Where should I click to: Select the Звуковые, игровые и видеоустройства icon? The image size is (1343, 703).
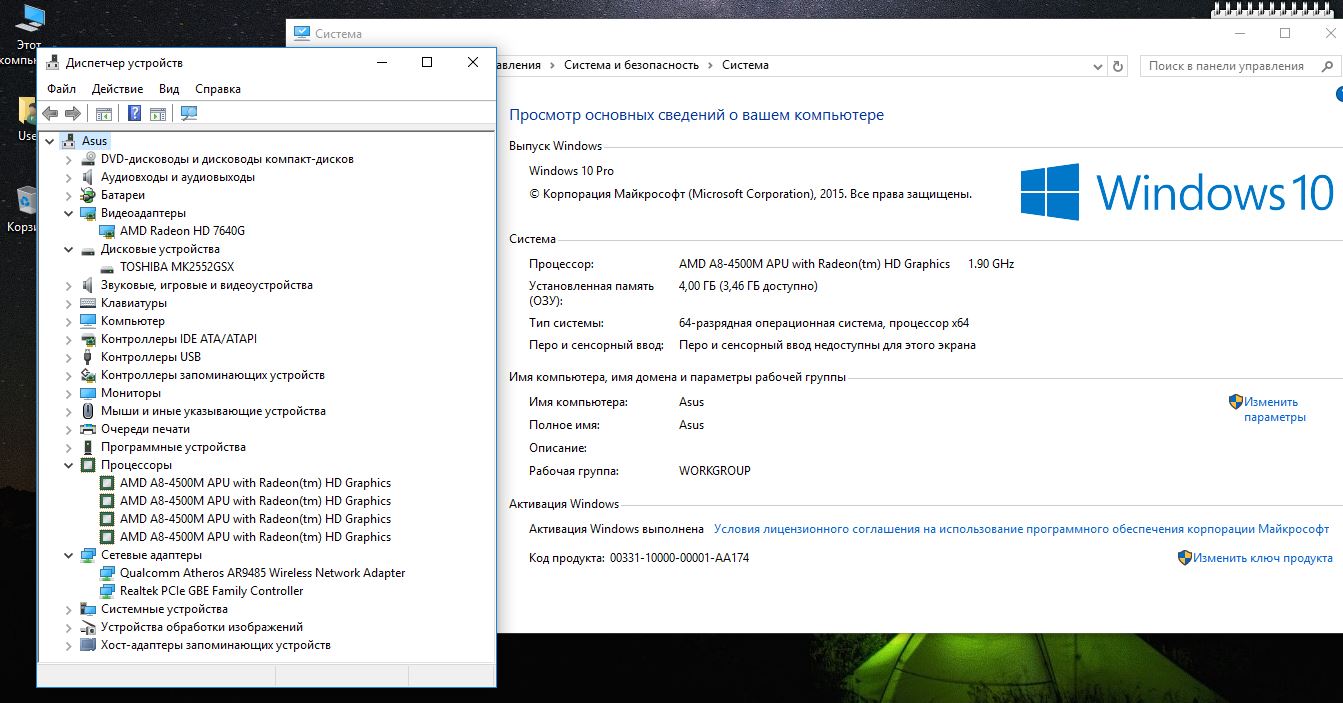[x=88, y=285]
